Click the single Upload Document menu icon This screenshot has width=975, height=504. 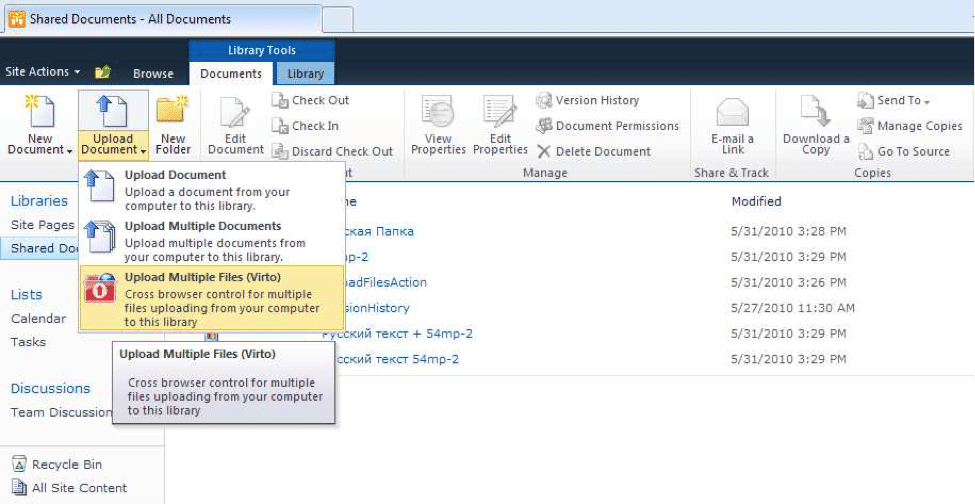pos(100,186)
